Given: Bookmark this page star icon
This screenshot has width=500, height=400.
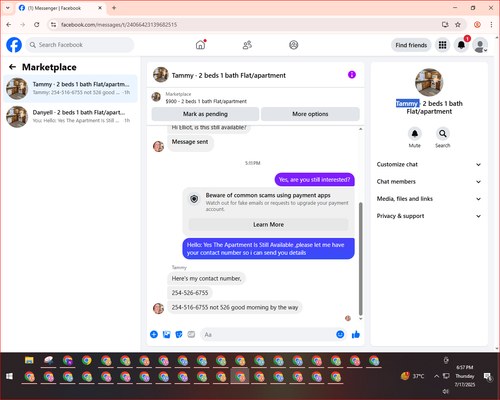Looking at the screenshot, I should 458,24.
